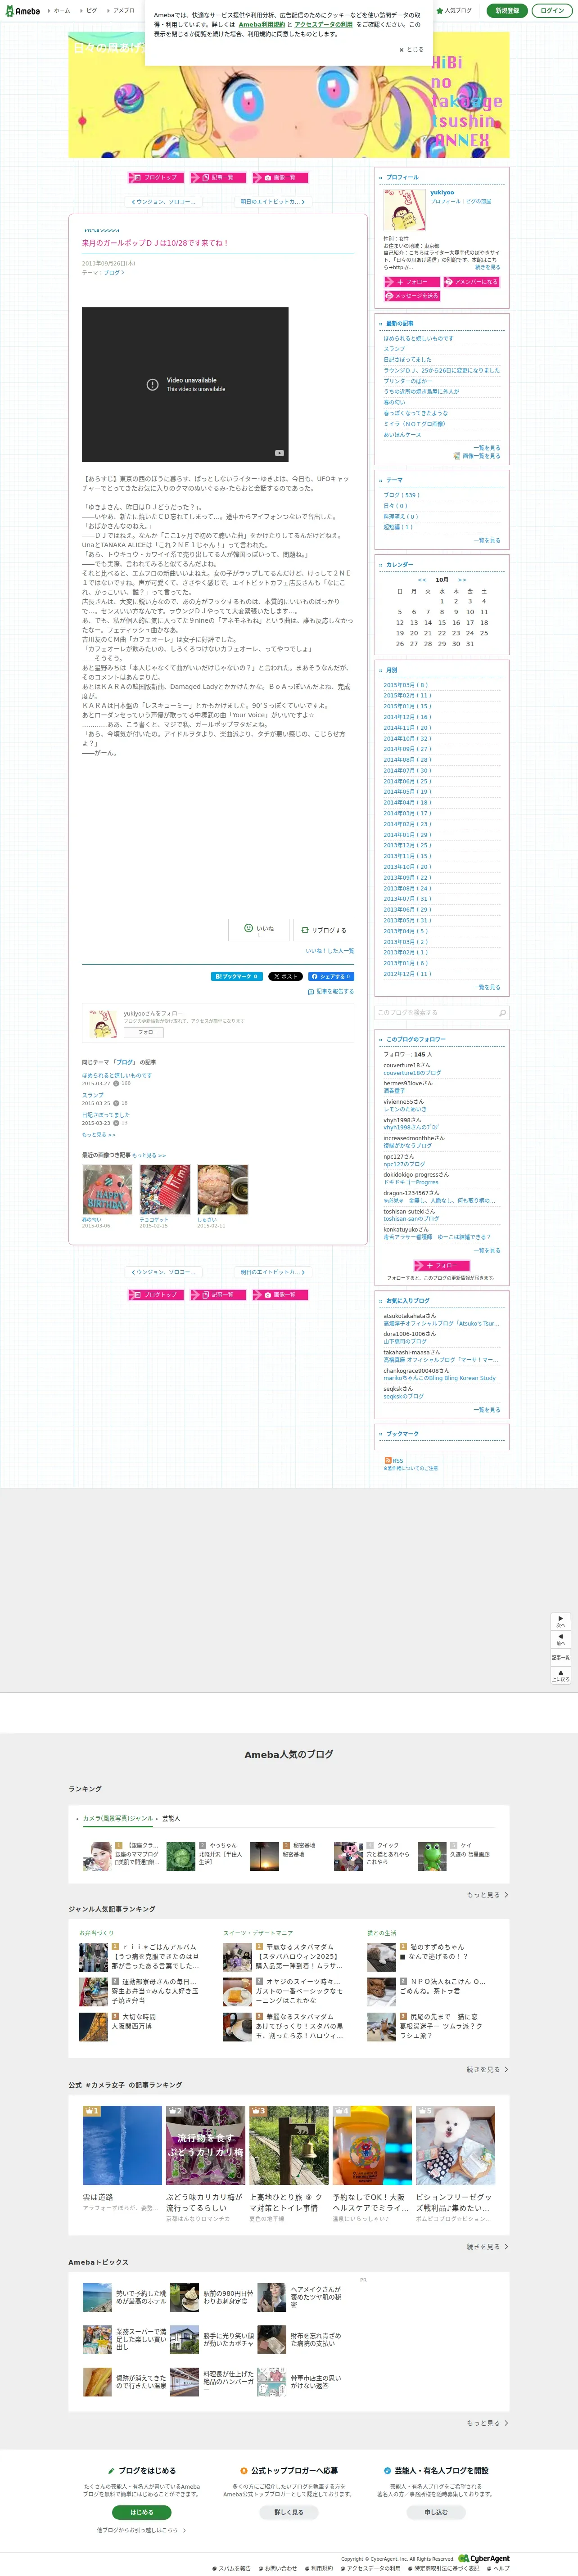The image size is (578, 2576).
Task: Click floating 上に戻る arrow button
Action: click(561, 1676)
